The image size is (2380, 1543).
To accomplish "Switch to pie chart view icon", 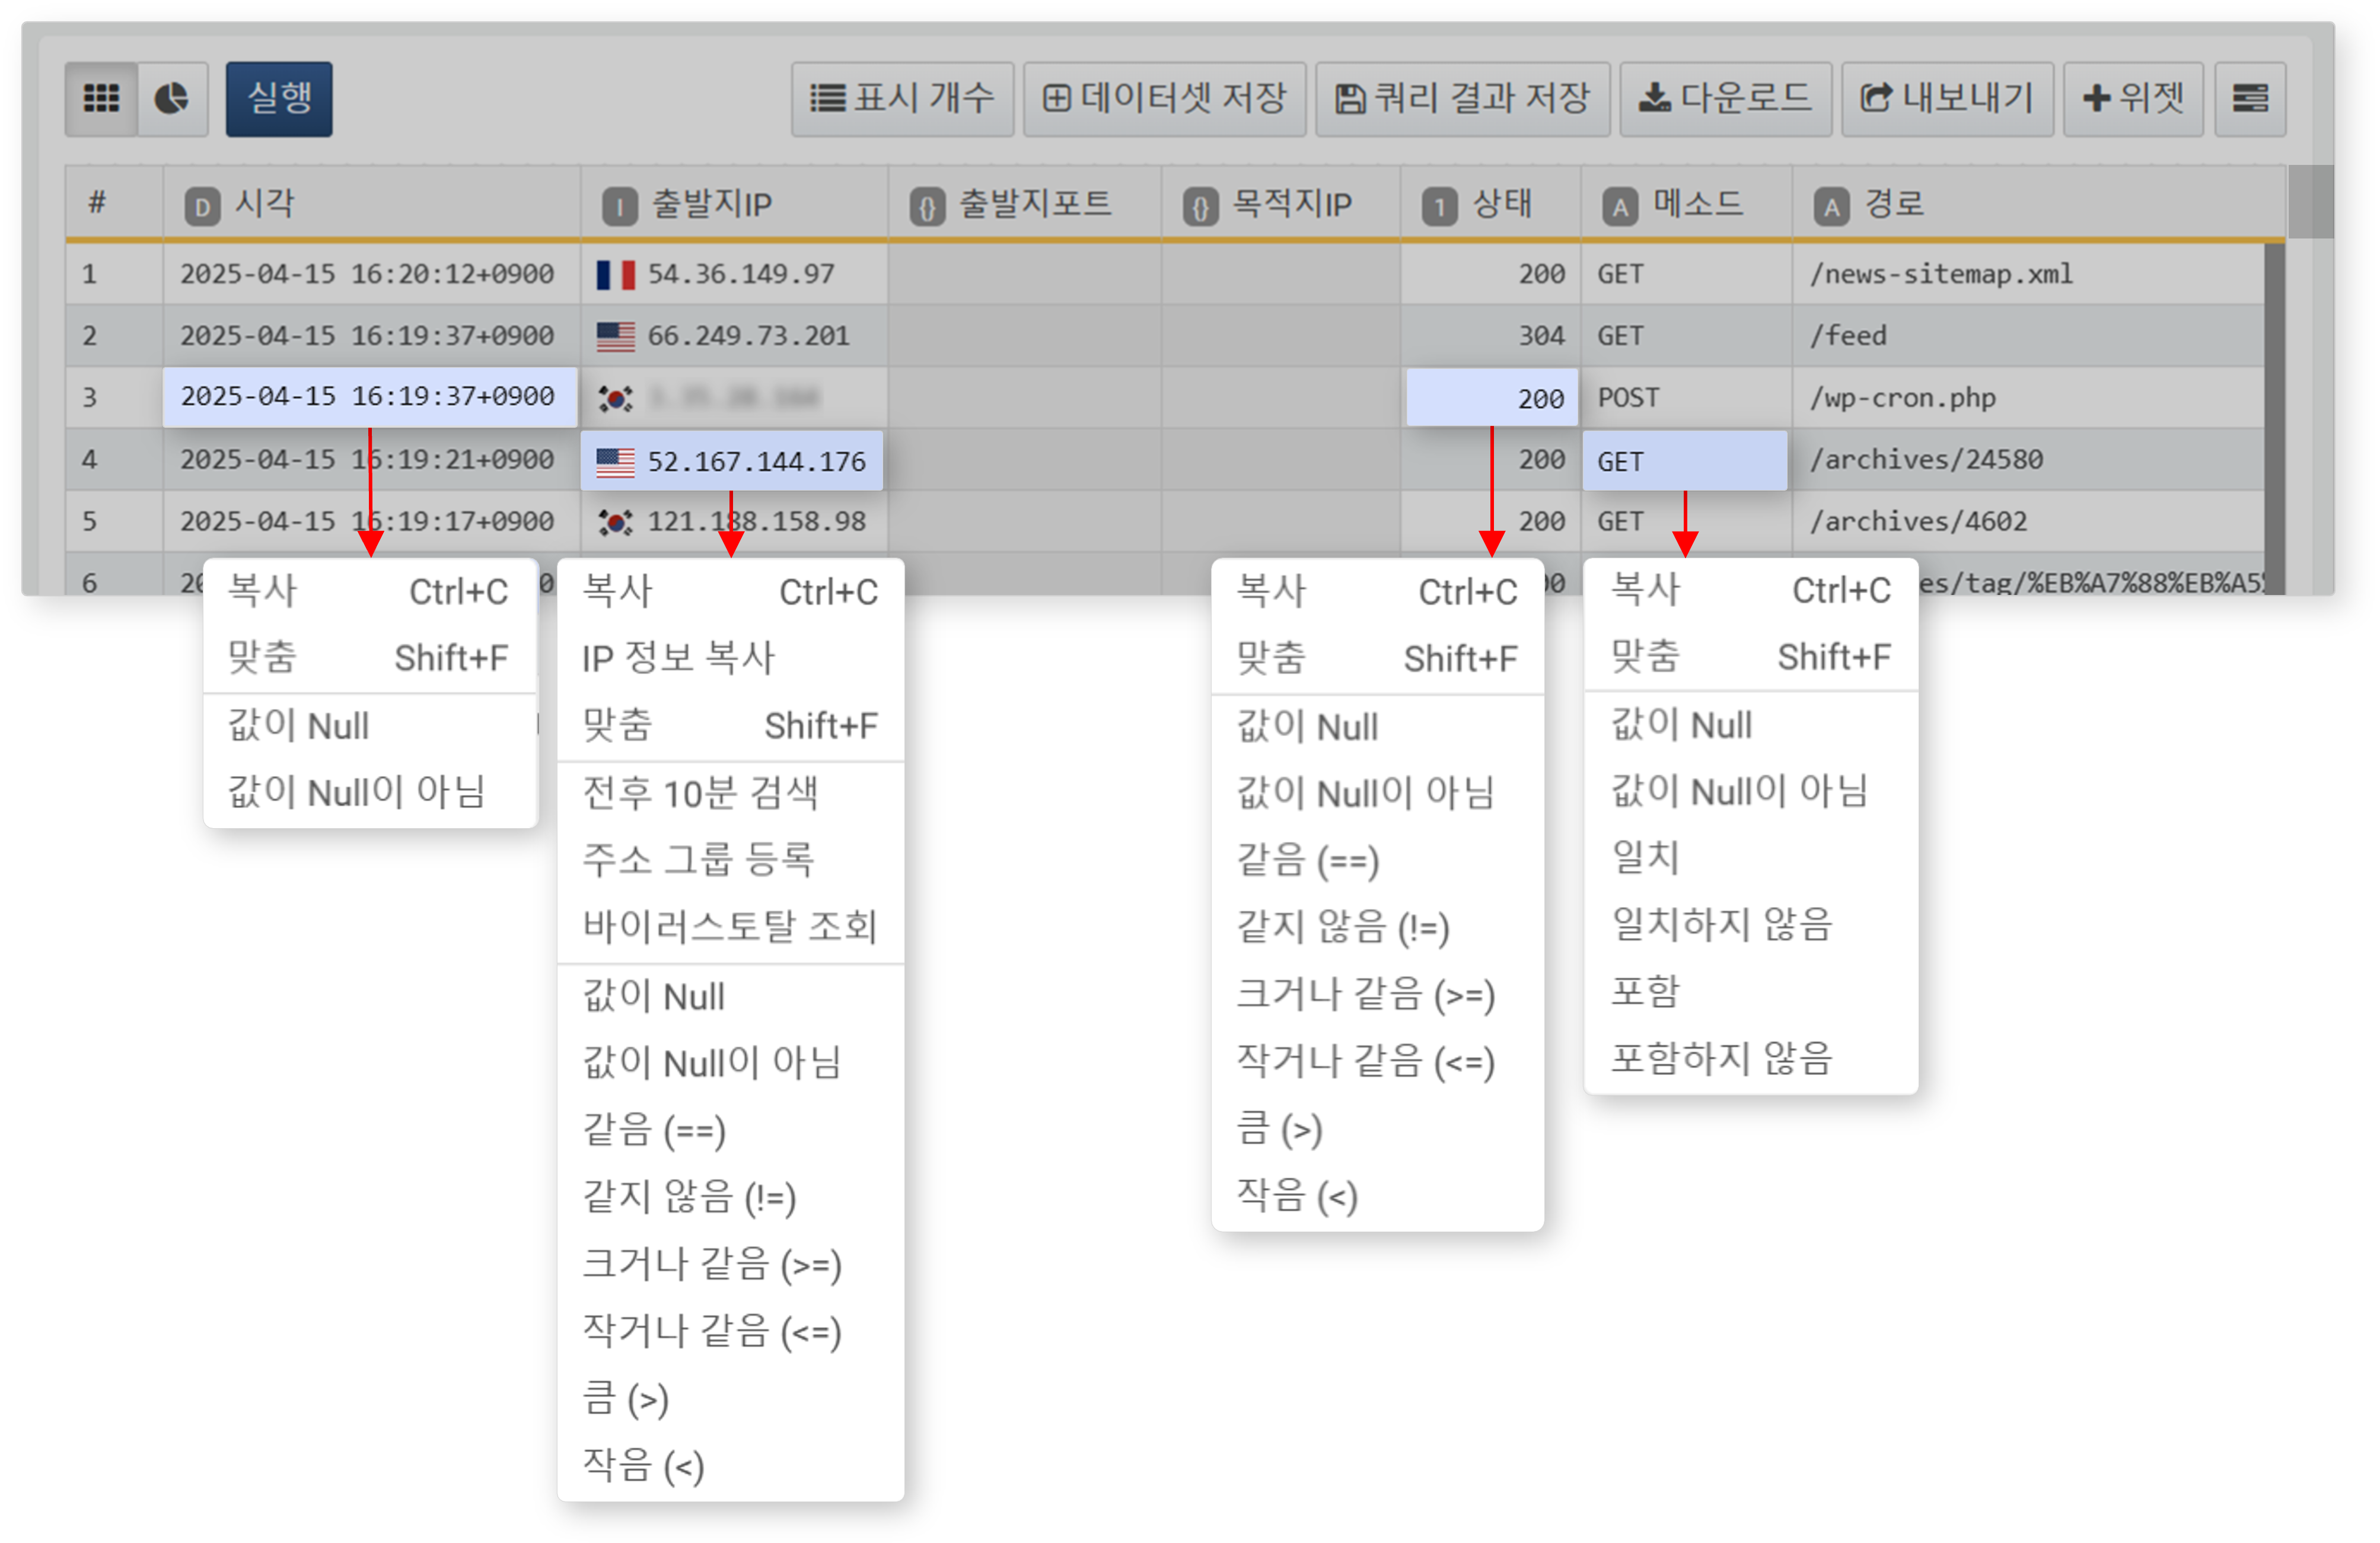I will point(172,98).
